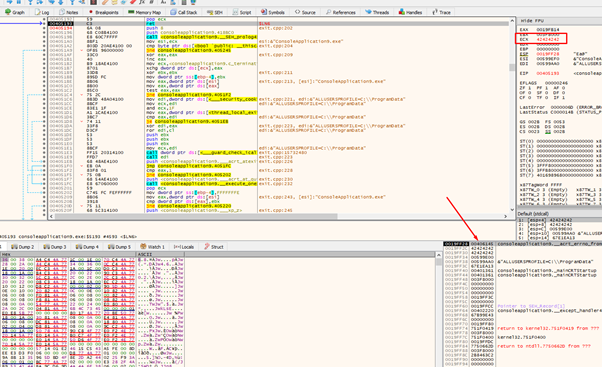
Task: Select the ESP register value 0019FF28
Action: click(x=547, y=54)
